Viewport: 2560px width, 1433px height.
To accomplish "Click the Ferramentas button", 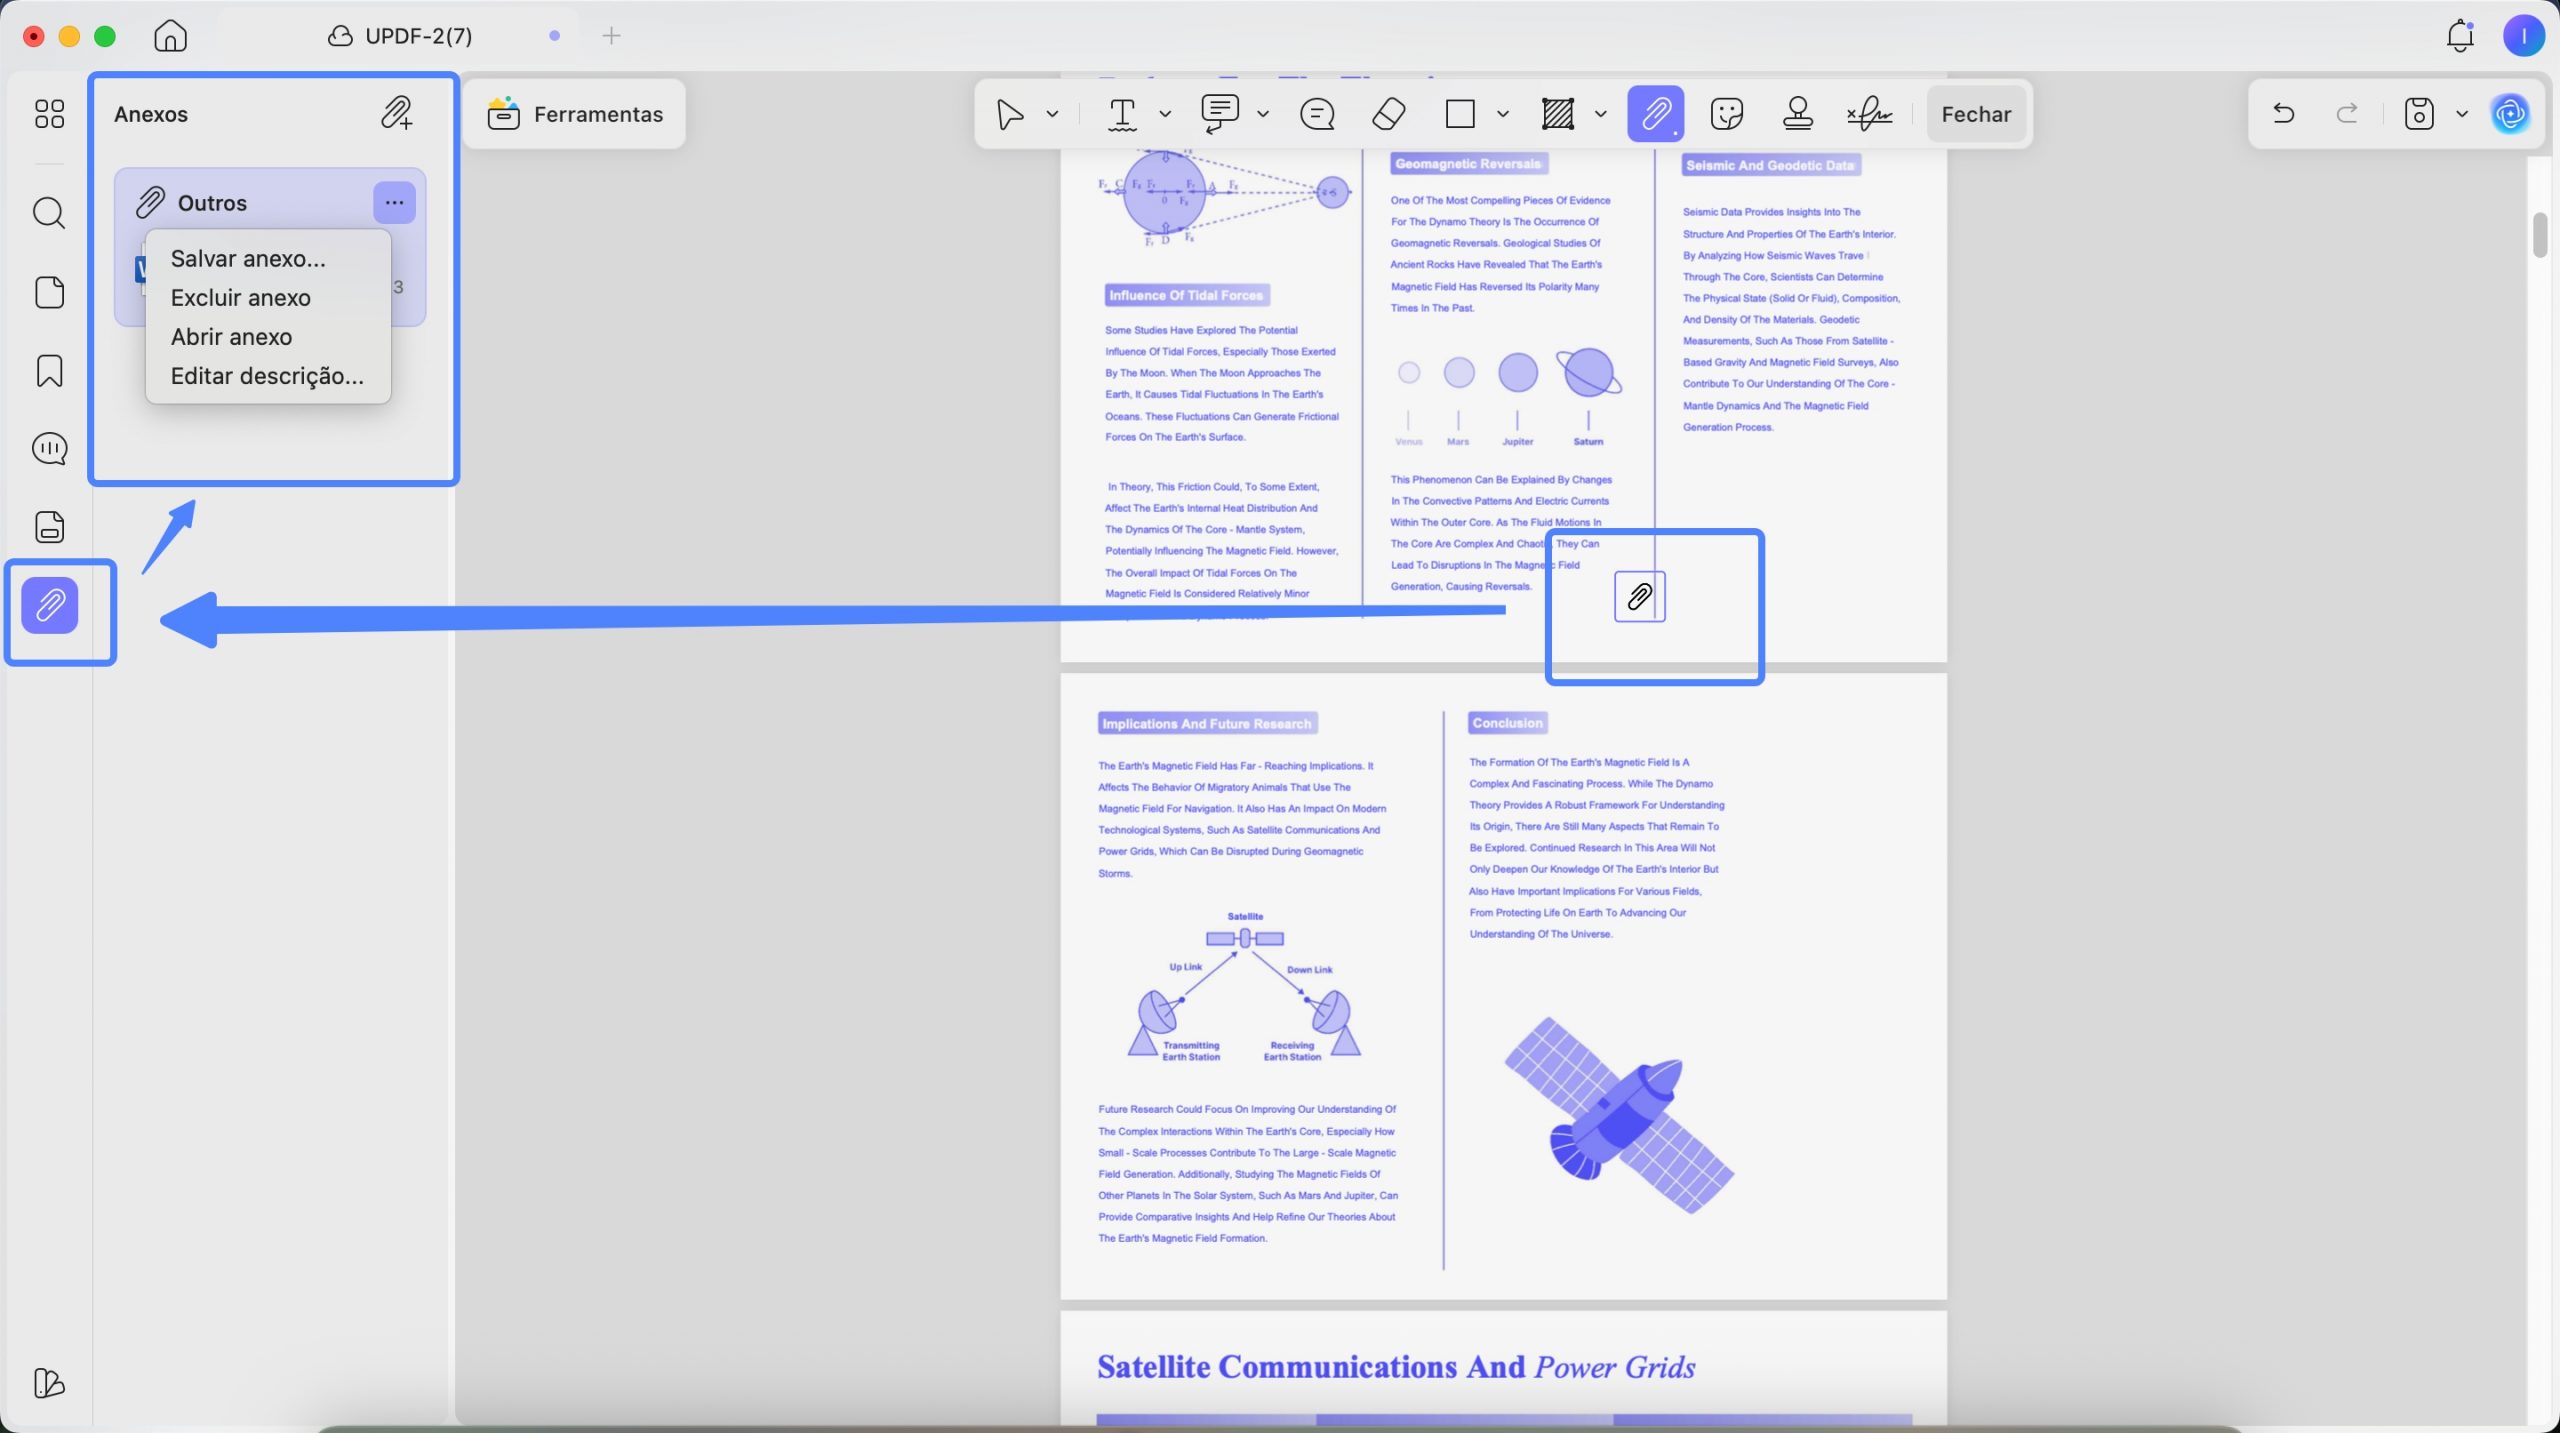I will coord(575,114).
